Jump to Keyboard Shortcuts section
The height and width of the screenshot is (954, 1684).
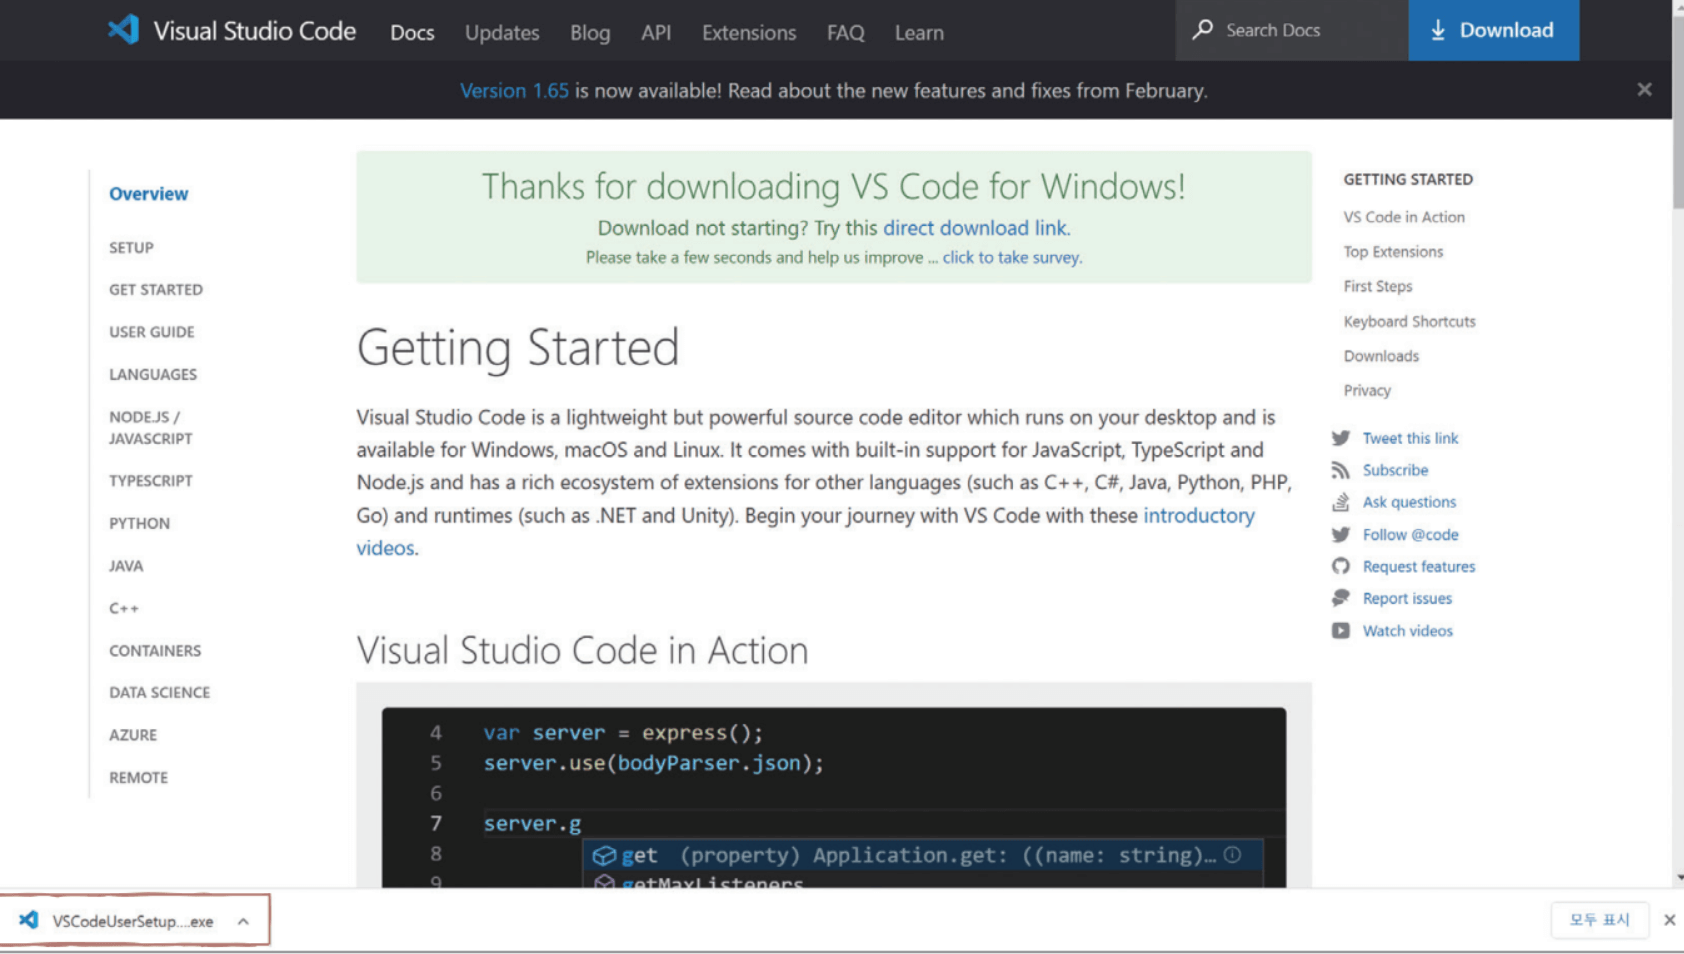pyautogui.click(x=1409, y=322)
